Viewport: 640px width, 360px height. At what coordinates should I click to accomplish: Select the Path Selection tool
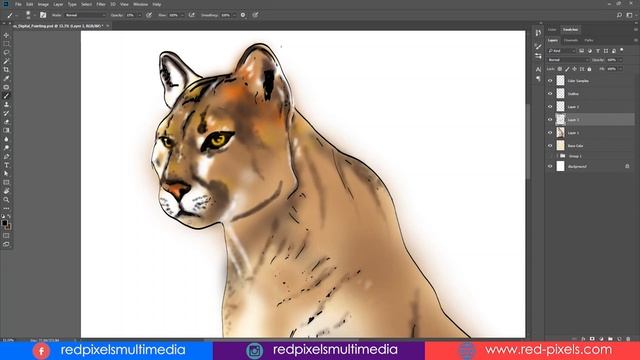click(x=6, y=173)
